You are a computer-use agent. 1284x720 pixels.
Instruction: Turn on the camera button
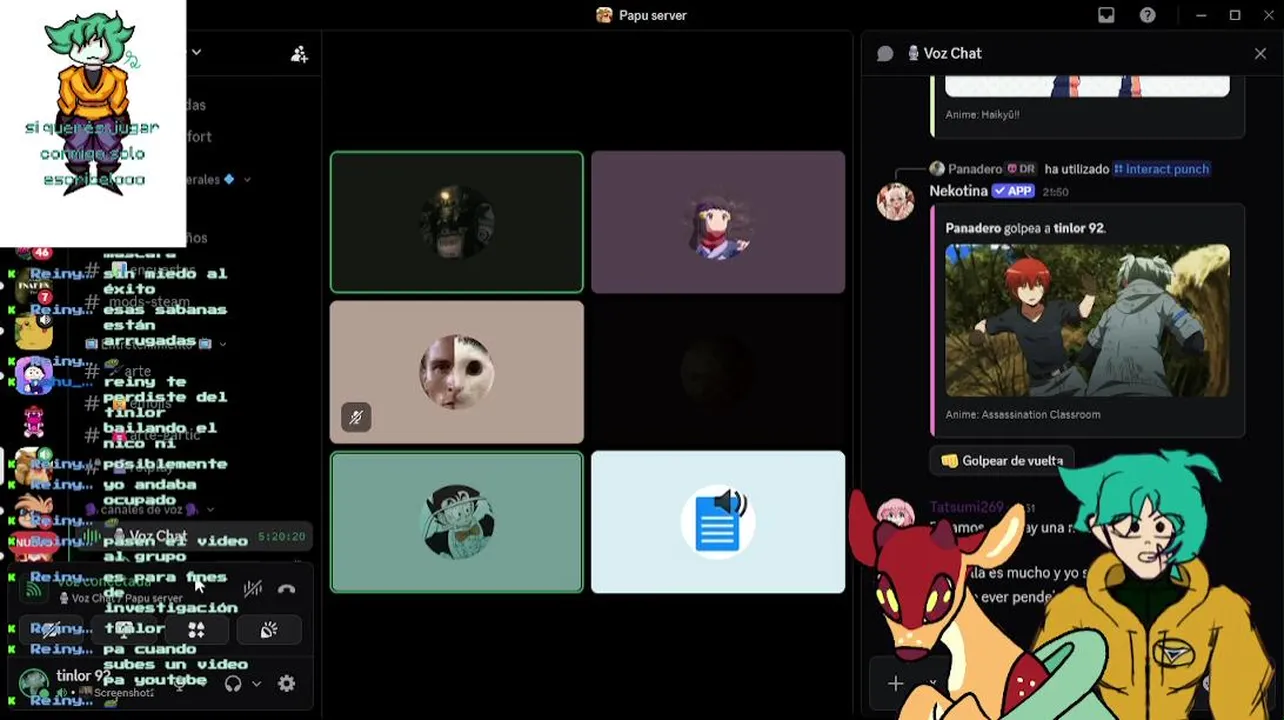pos(52,630)
